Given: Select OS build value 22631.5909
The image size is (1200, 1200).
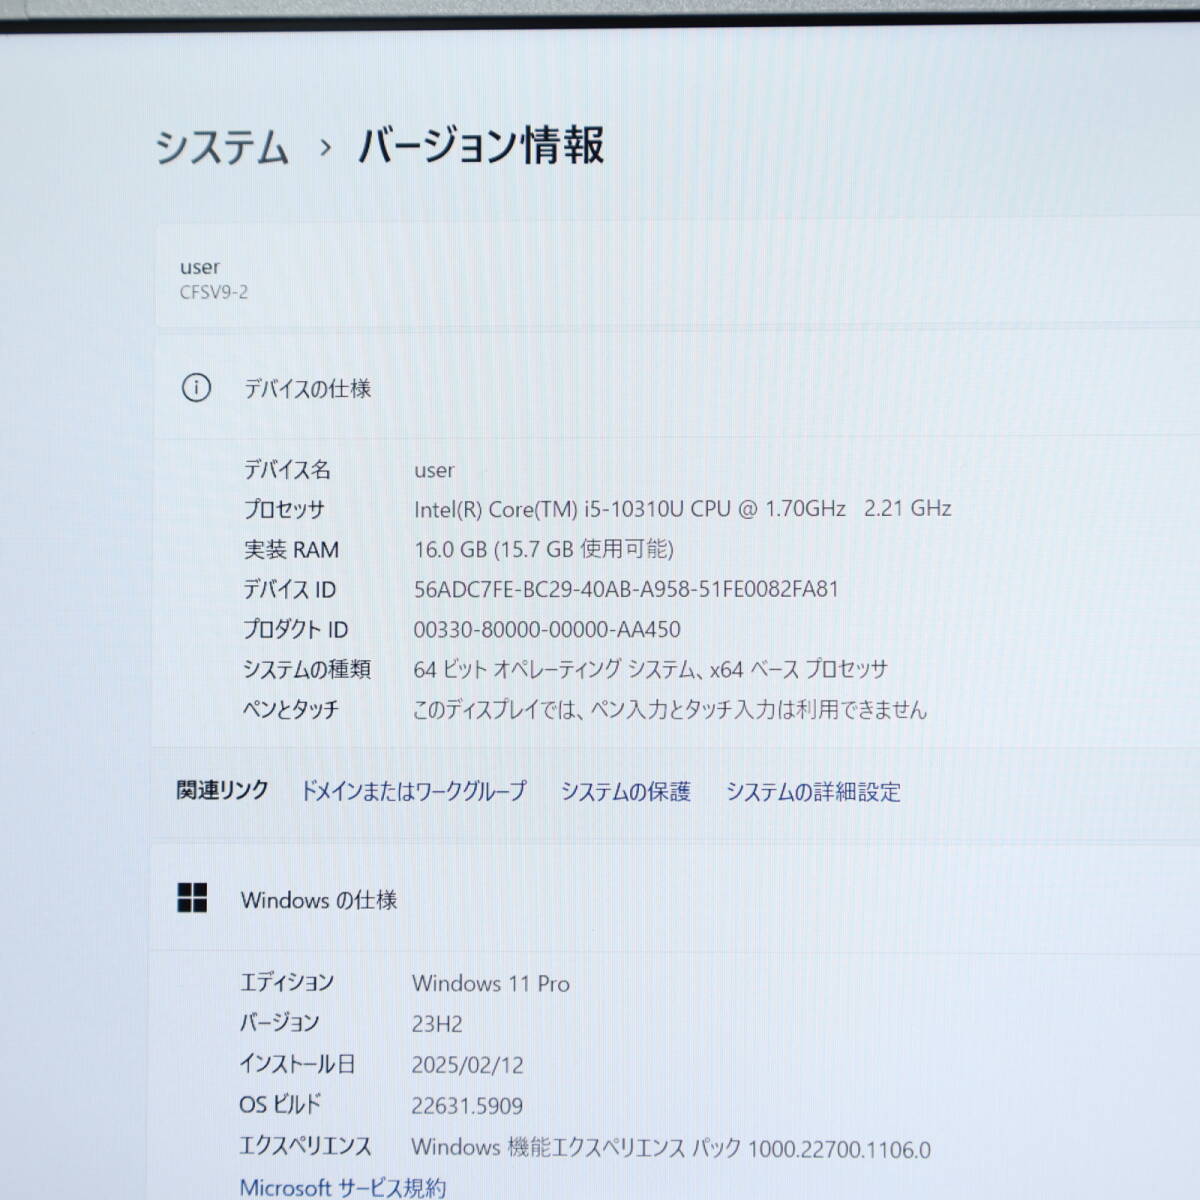Looking at the screenshot, I should (x=467, y=1106).
